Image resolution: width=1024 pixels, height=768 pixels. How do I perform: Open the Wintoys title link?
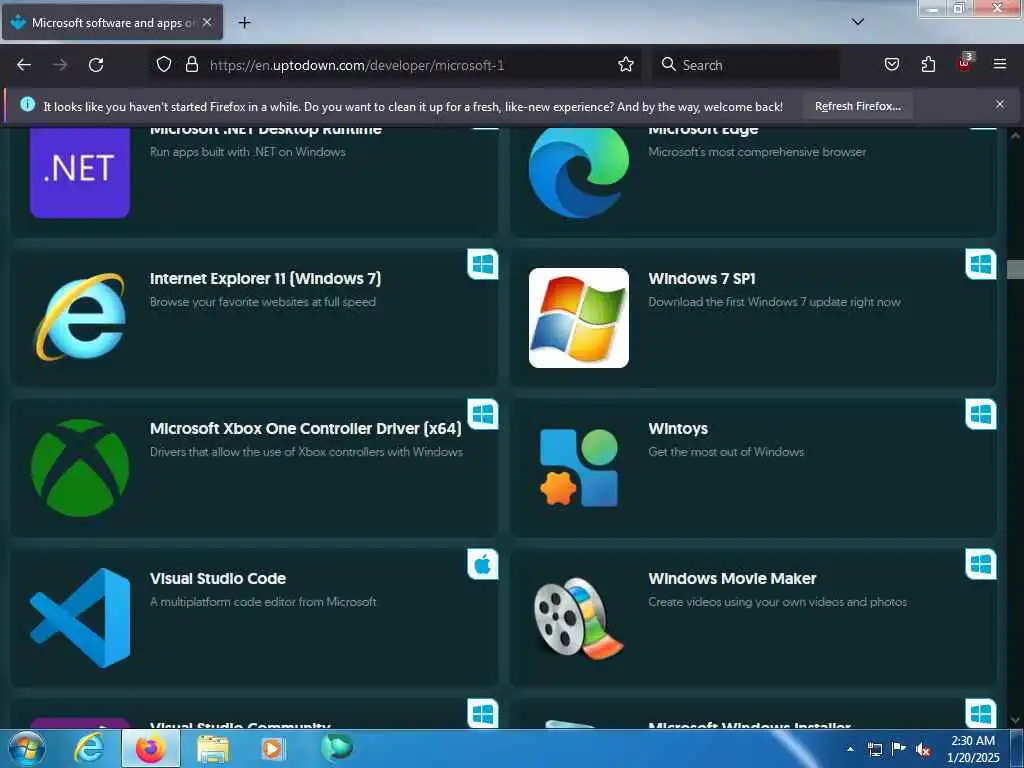tap(678, 428)
